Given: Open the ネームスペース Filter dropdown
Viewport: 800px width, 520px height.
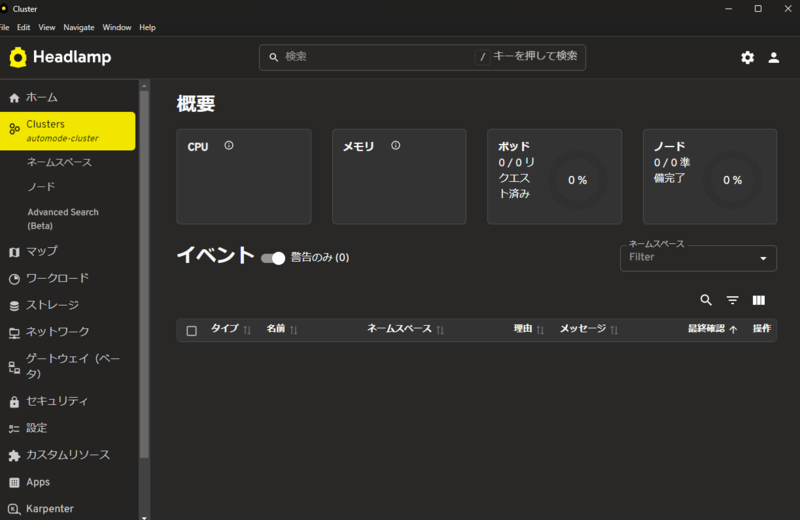Looking at the screenshot, I should [x=698, y=258].
